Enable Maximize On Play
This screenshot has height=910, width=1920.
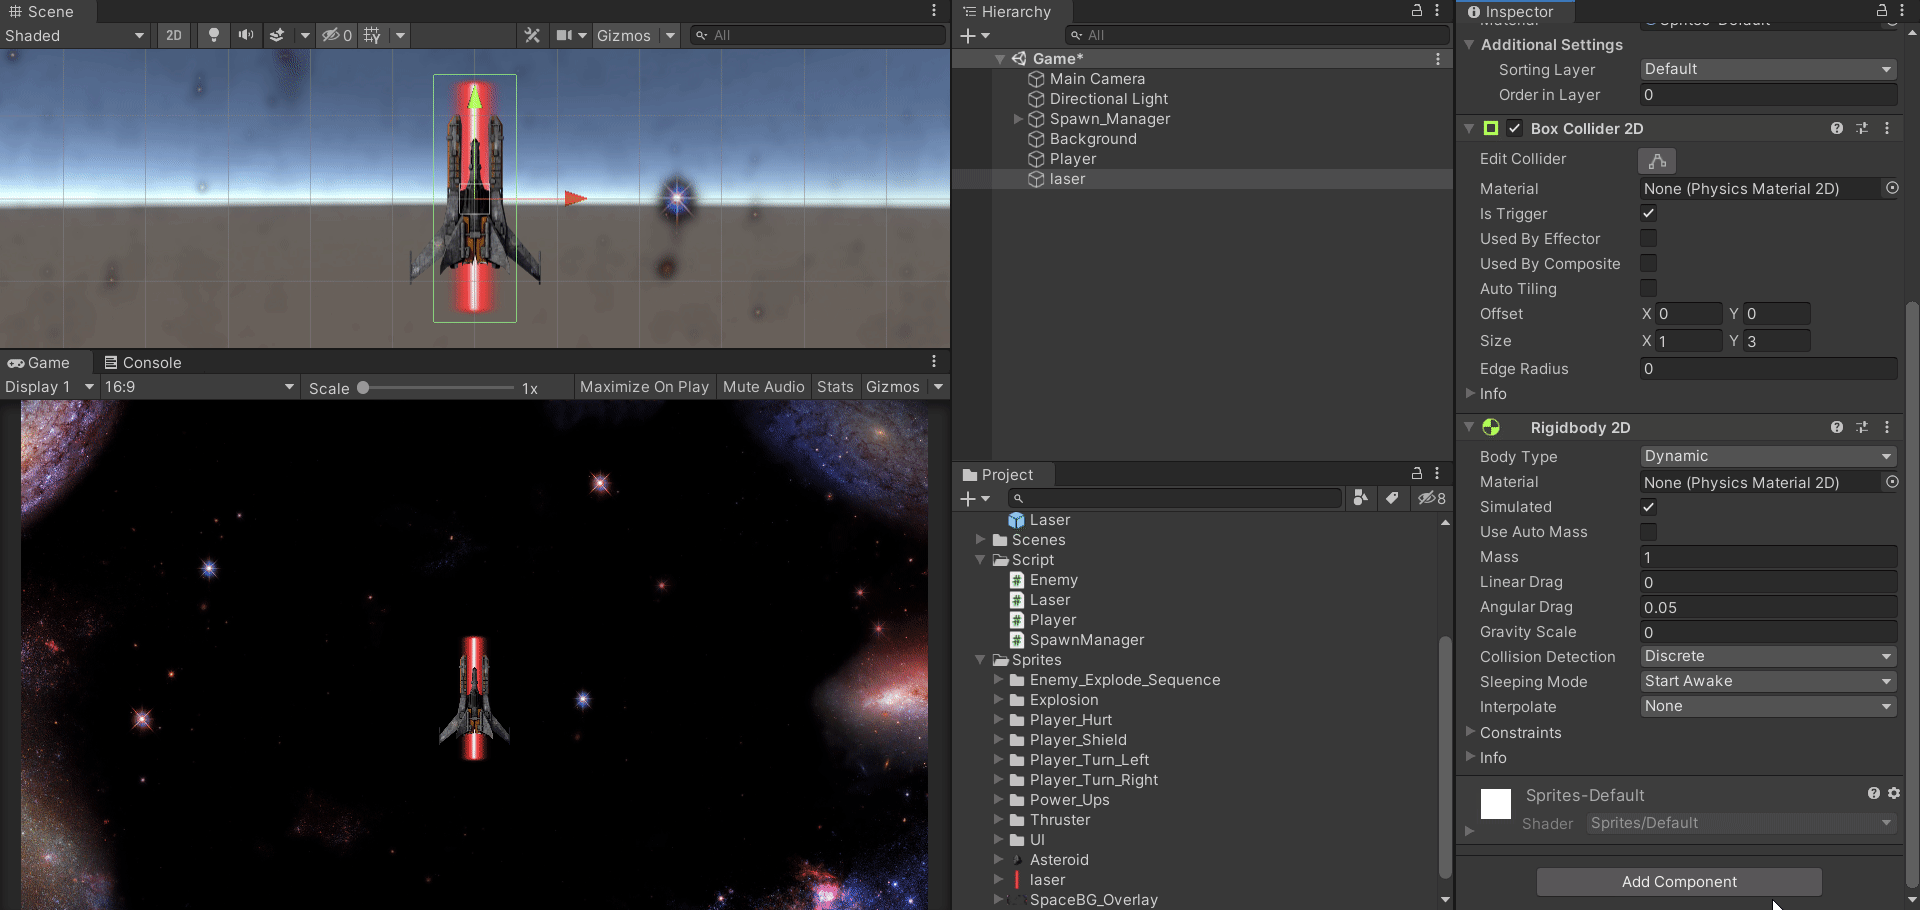tap(644, 387)
